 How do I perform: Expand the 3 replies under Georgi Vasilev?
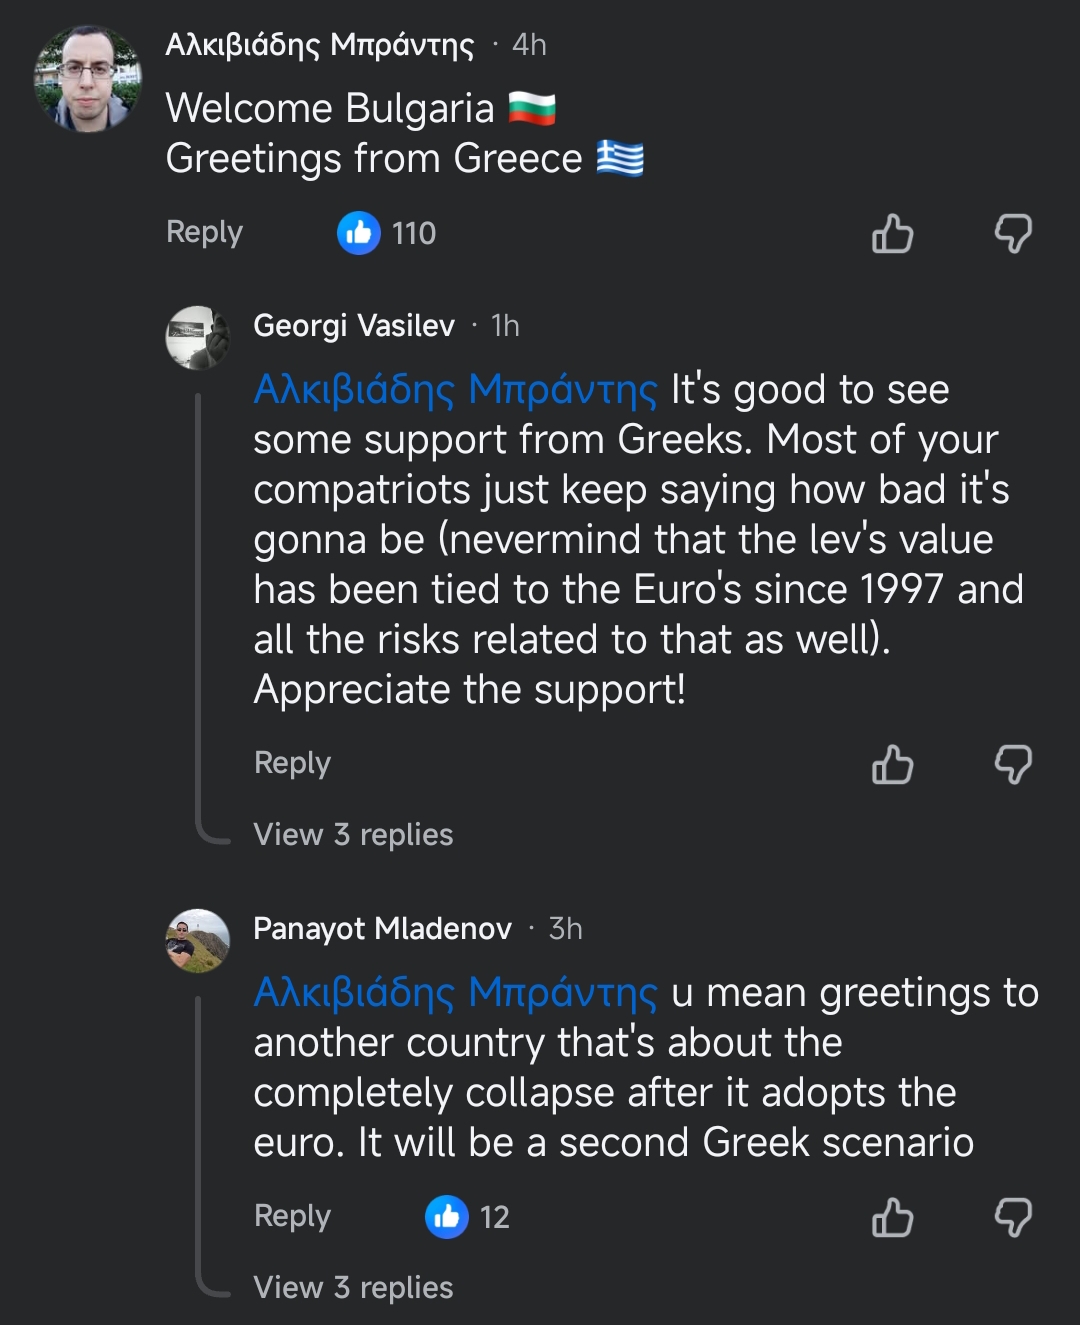point(353,835)
